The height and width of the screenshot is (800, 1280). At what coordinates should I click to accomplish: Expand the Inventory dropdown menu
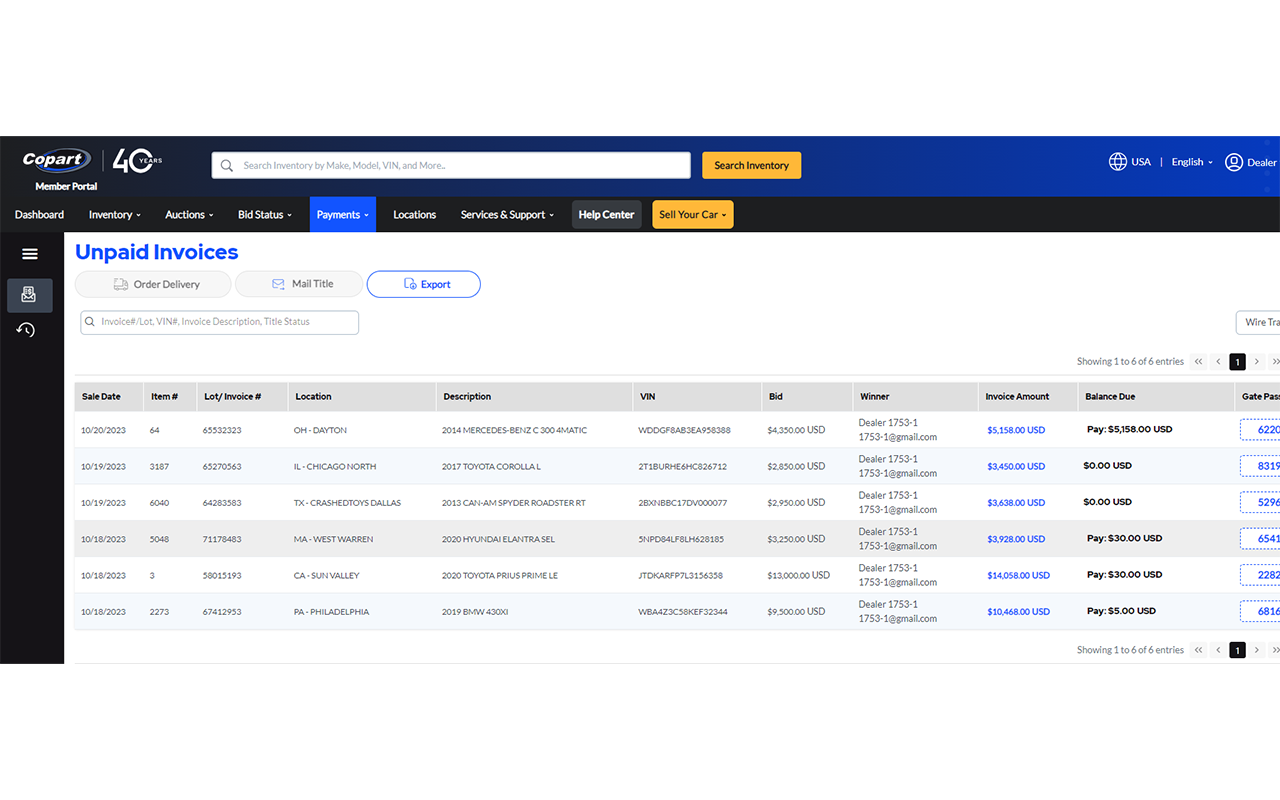[x=114, y=215]
